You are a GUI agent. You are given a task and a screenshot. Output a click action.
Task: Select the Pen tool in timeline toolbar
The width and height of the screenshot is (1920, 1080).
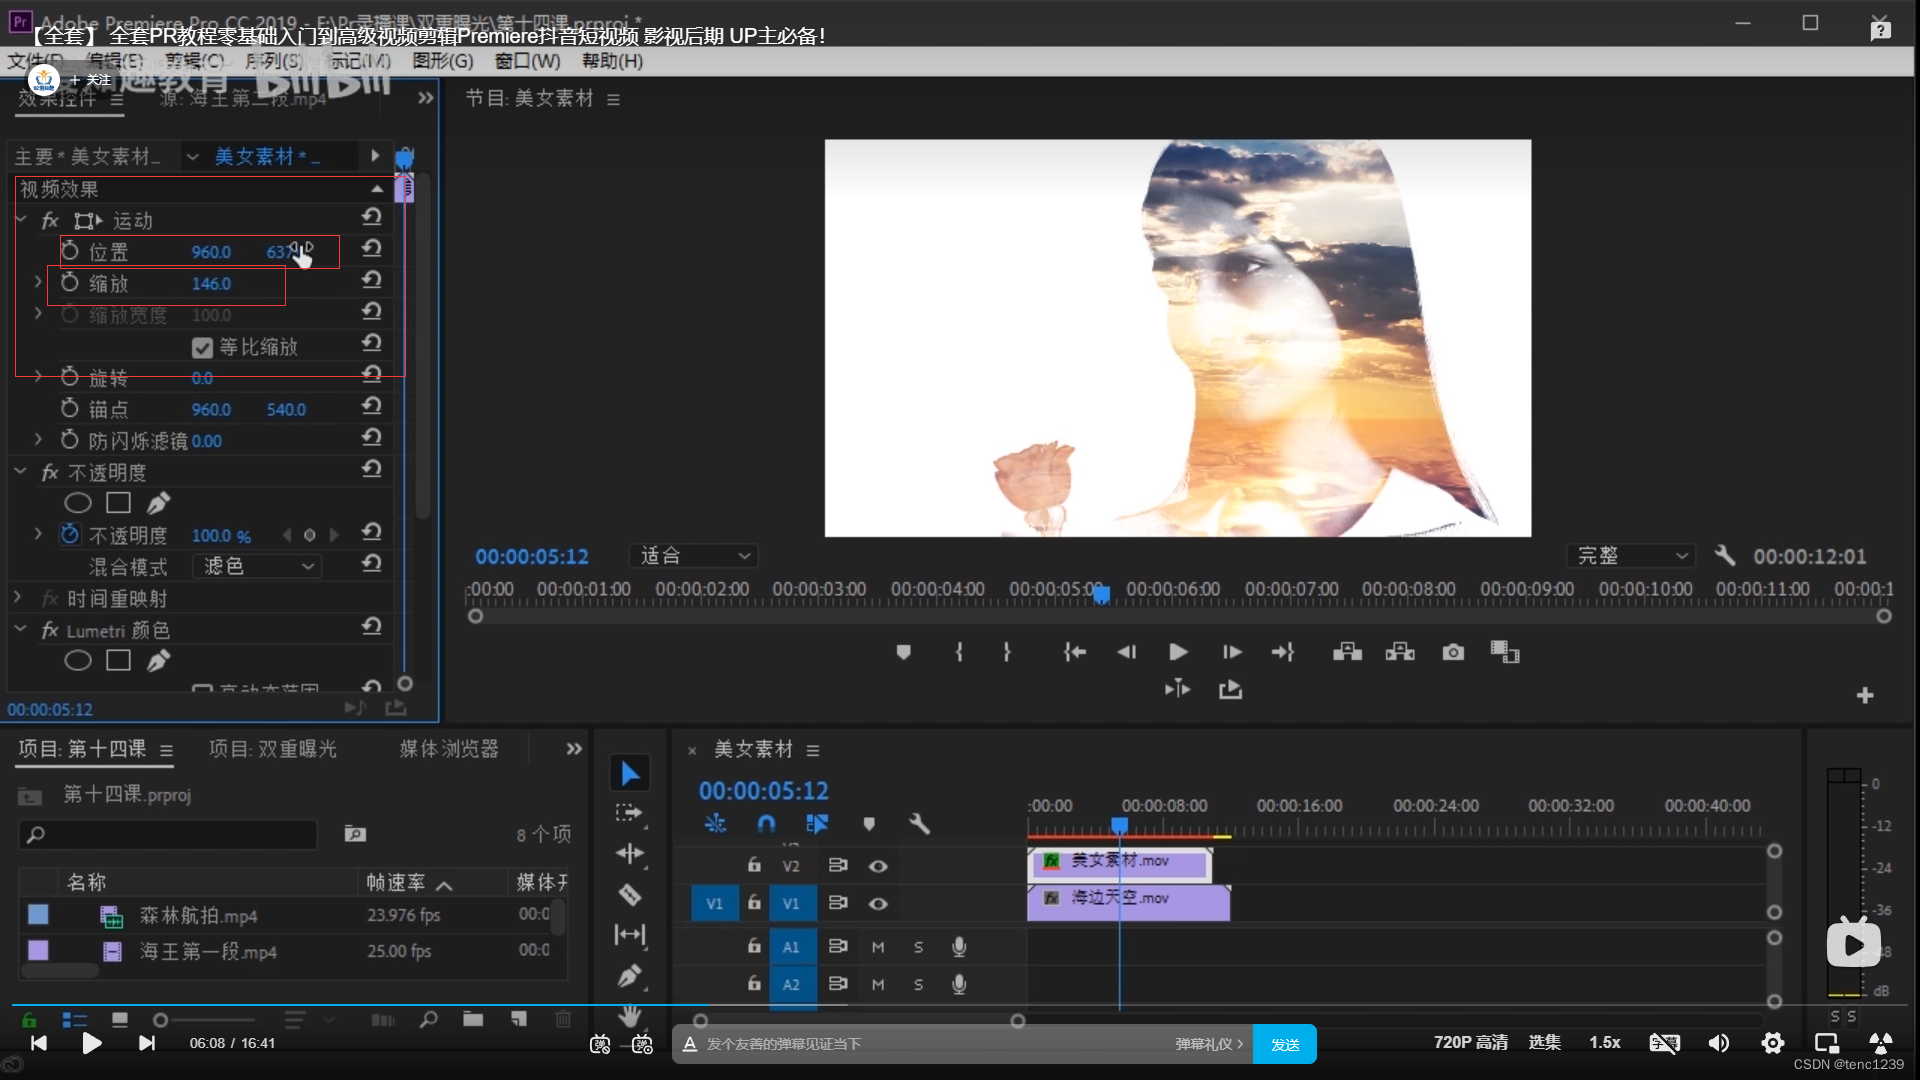(630, 975)
